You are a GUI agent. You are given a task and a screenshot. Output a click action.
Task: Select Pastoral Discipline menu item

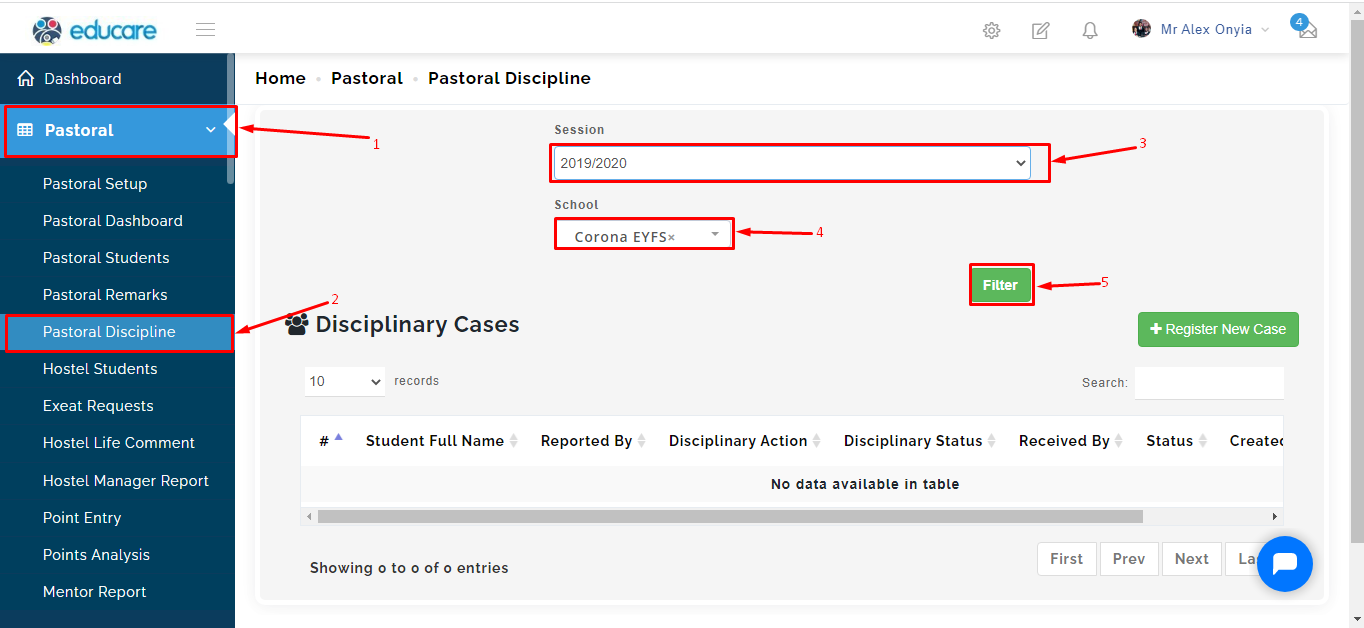click(117, 332)
